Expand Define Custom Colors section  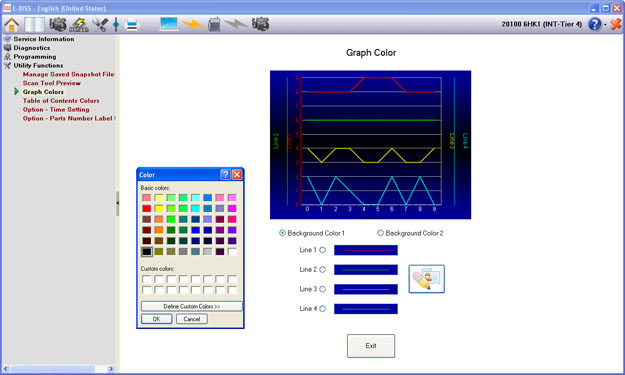pyautogui.click(x=191, y=306)
